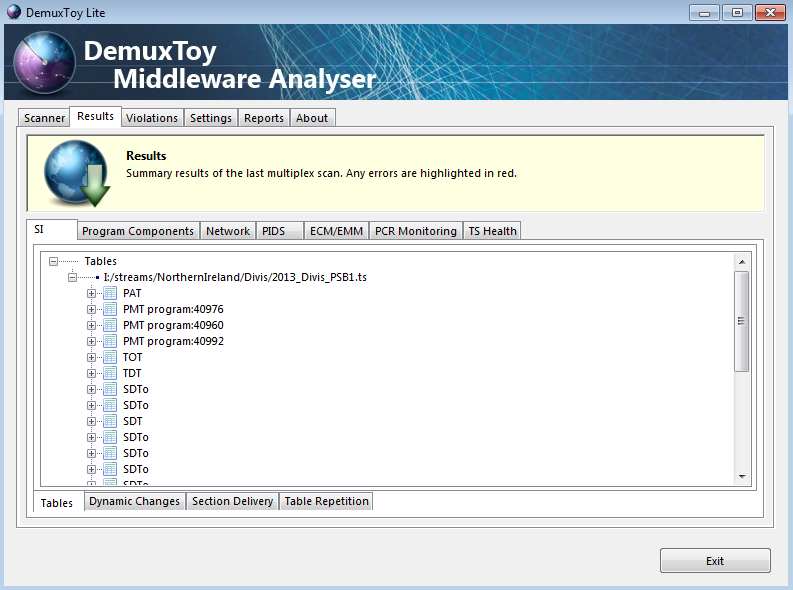
Task: Collapse the root Tables node
Action: pos(53,261)
